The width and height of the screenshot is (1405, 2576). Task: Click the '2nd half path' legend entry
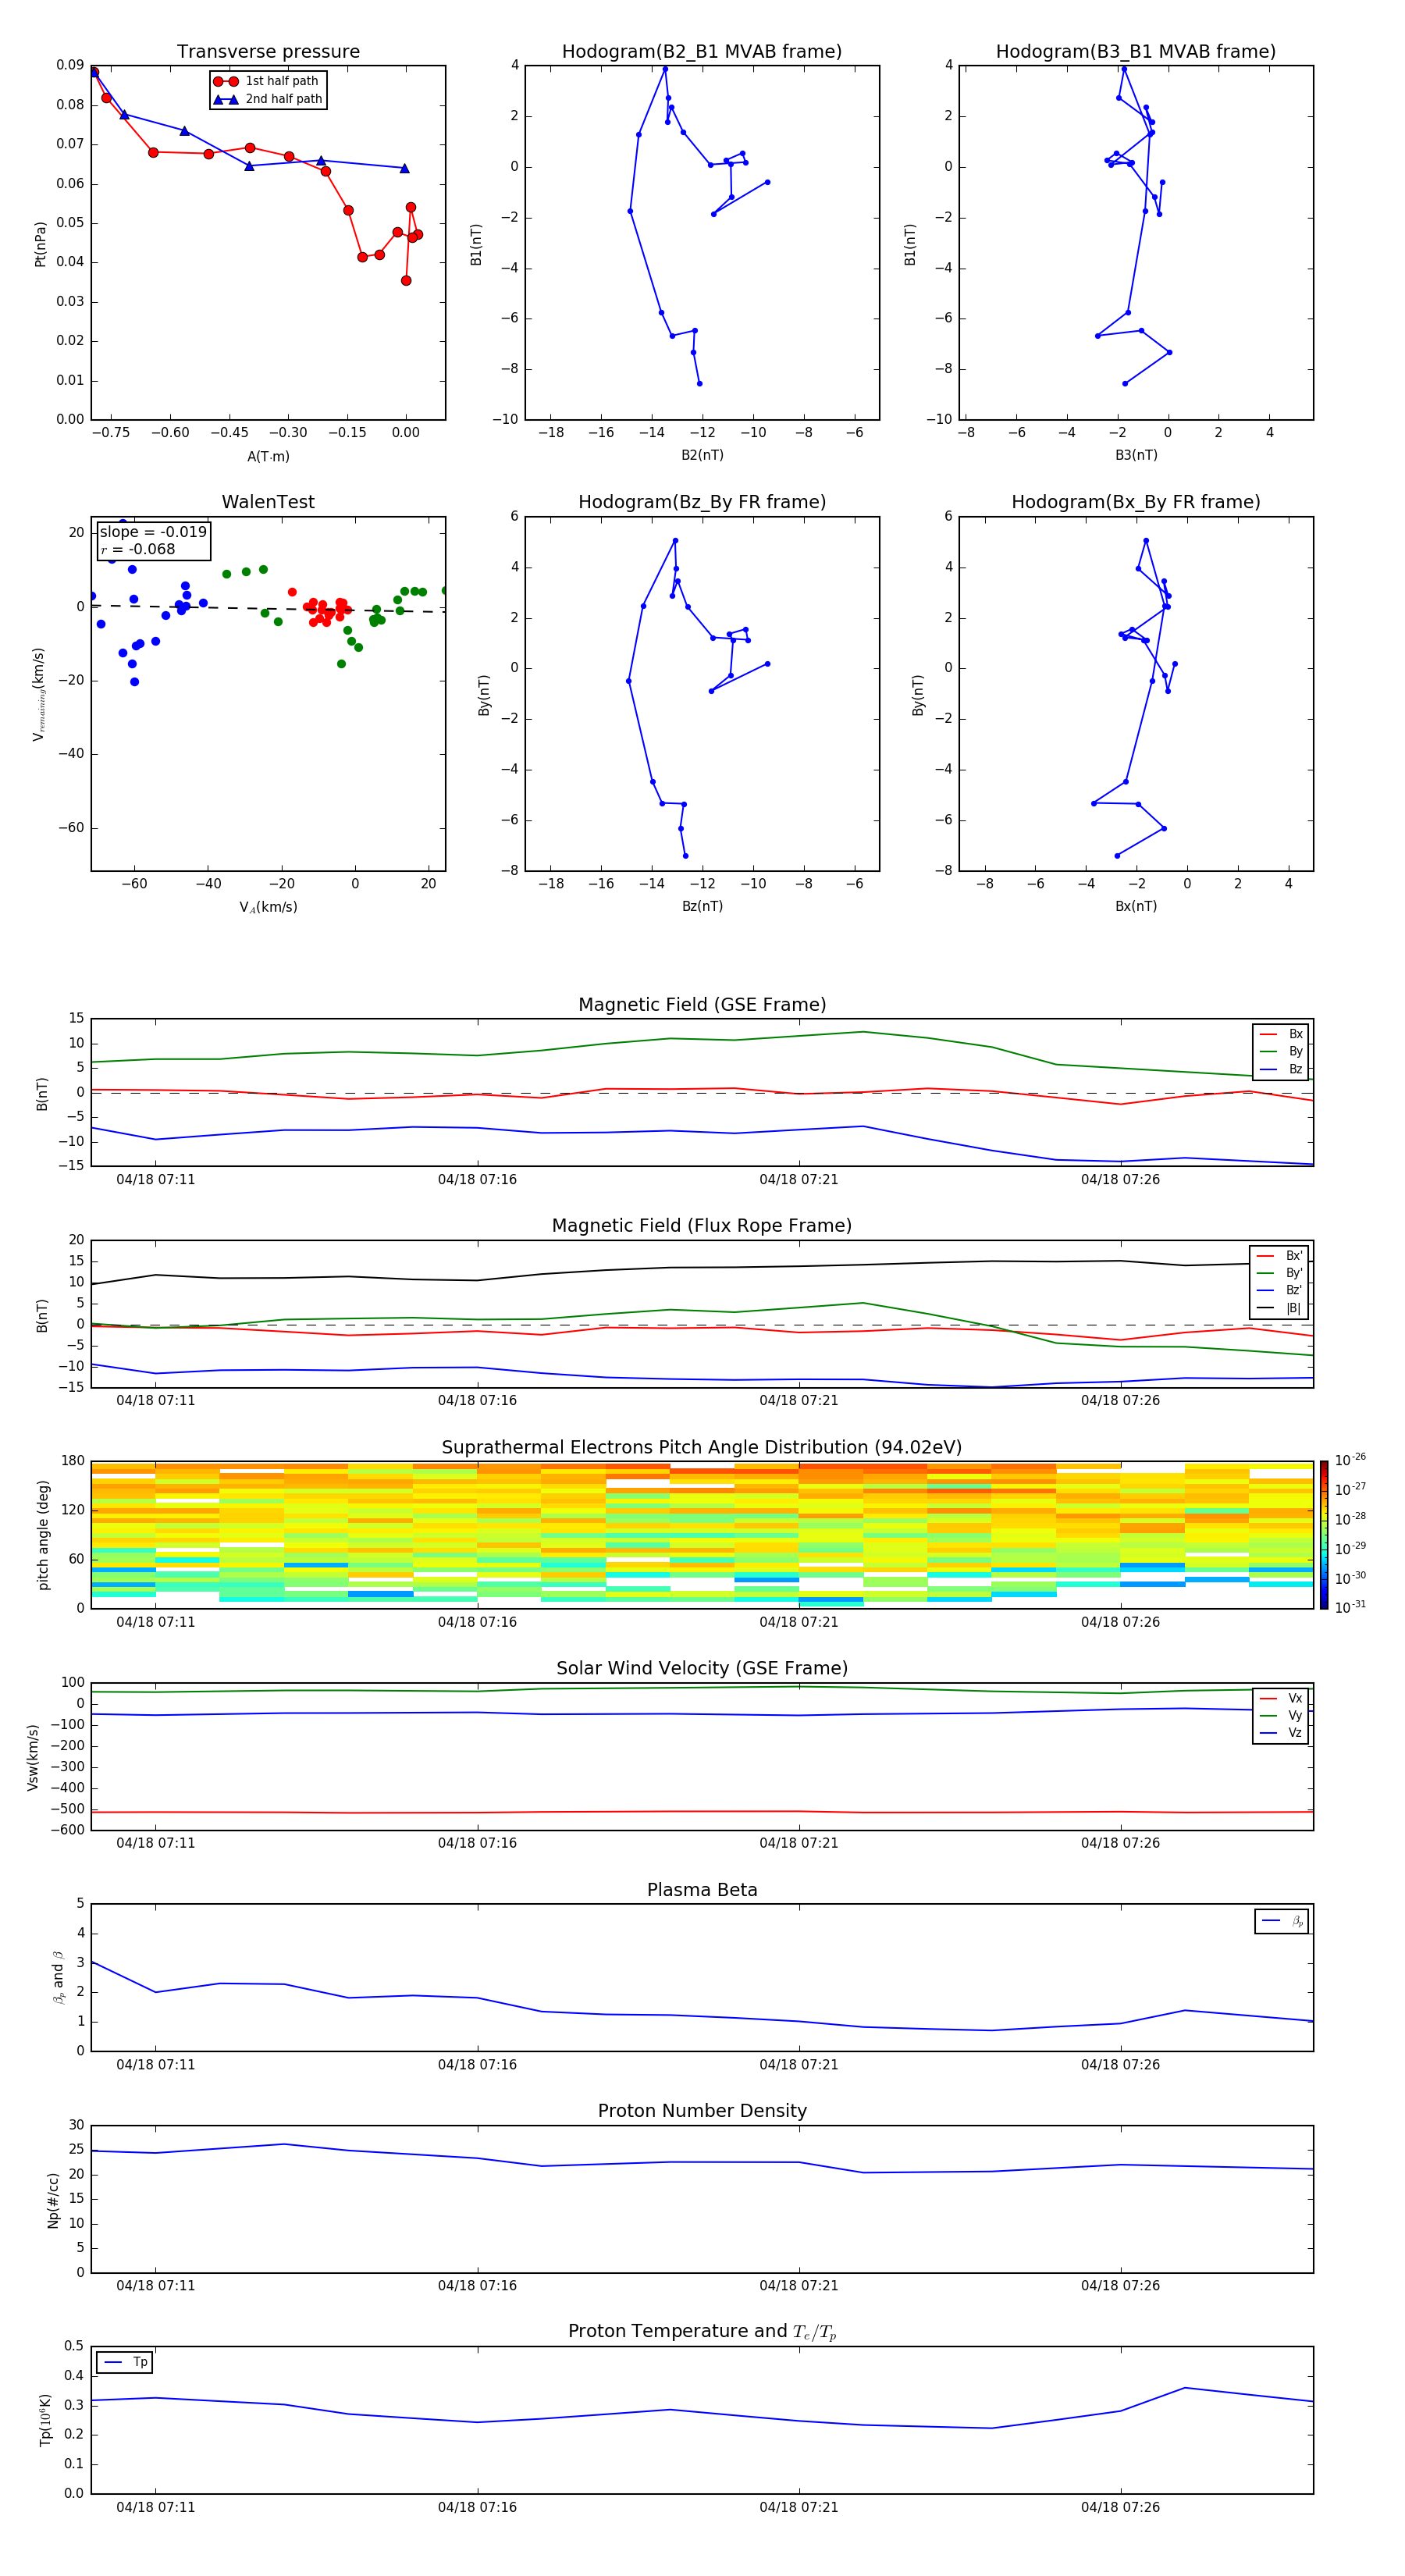click(x=268, y=99)
